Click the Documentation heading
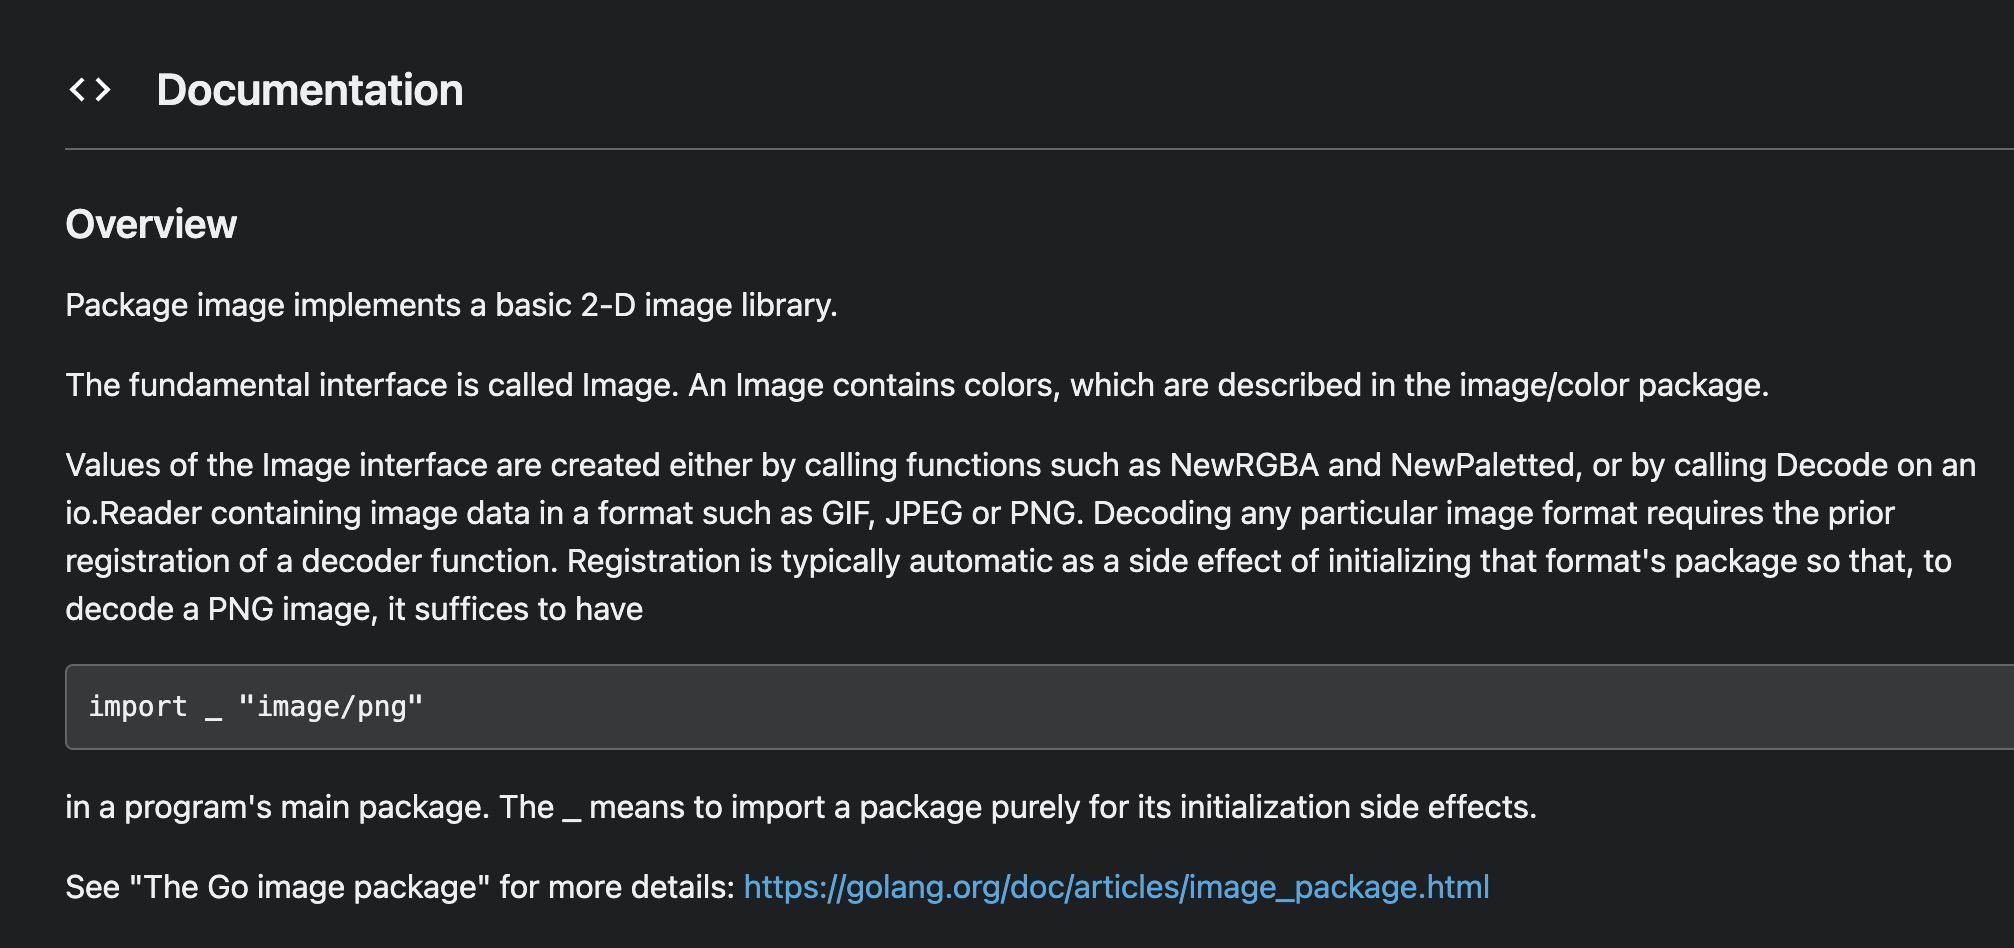This screenshot has width=2014, height=948. [x=310, y=90]
